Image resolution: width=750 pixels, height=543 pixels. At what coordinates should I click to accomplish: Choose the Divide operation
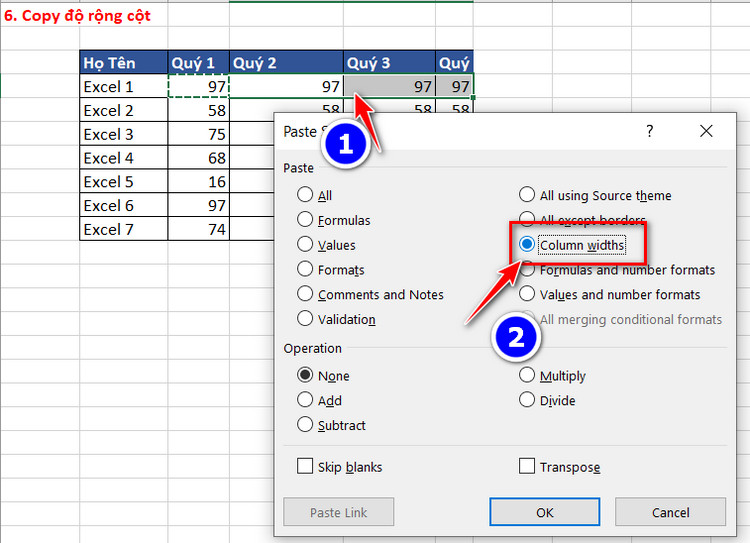tap(527, 400)
